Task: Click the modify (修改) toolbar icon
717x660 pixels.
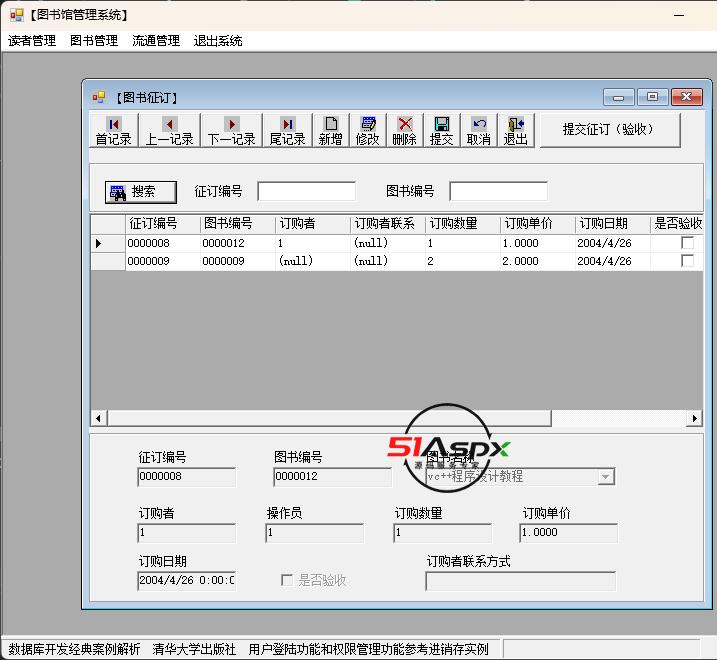Action: (368, 131)
